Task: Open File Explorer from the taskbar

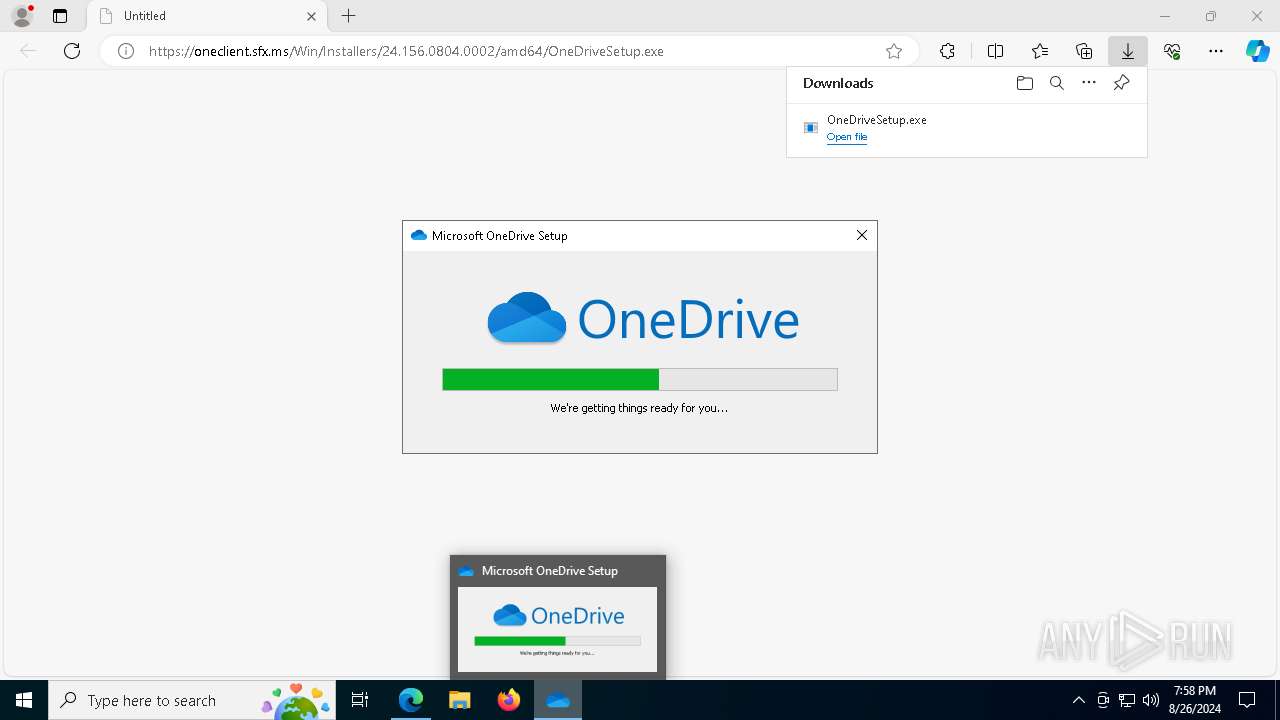Action: (460, 700)
